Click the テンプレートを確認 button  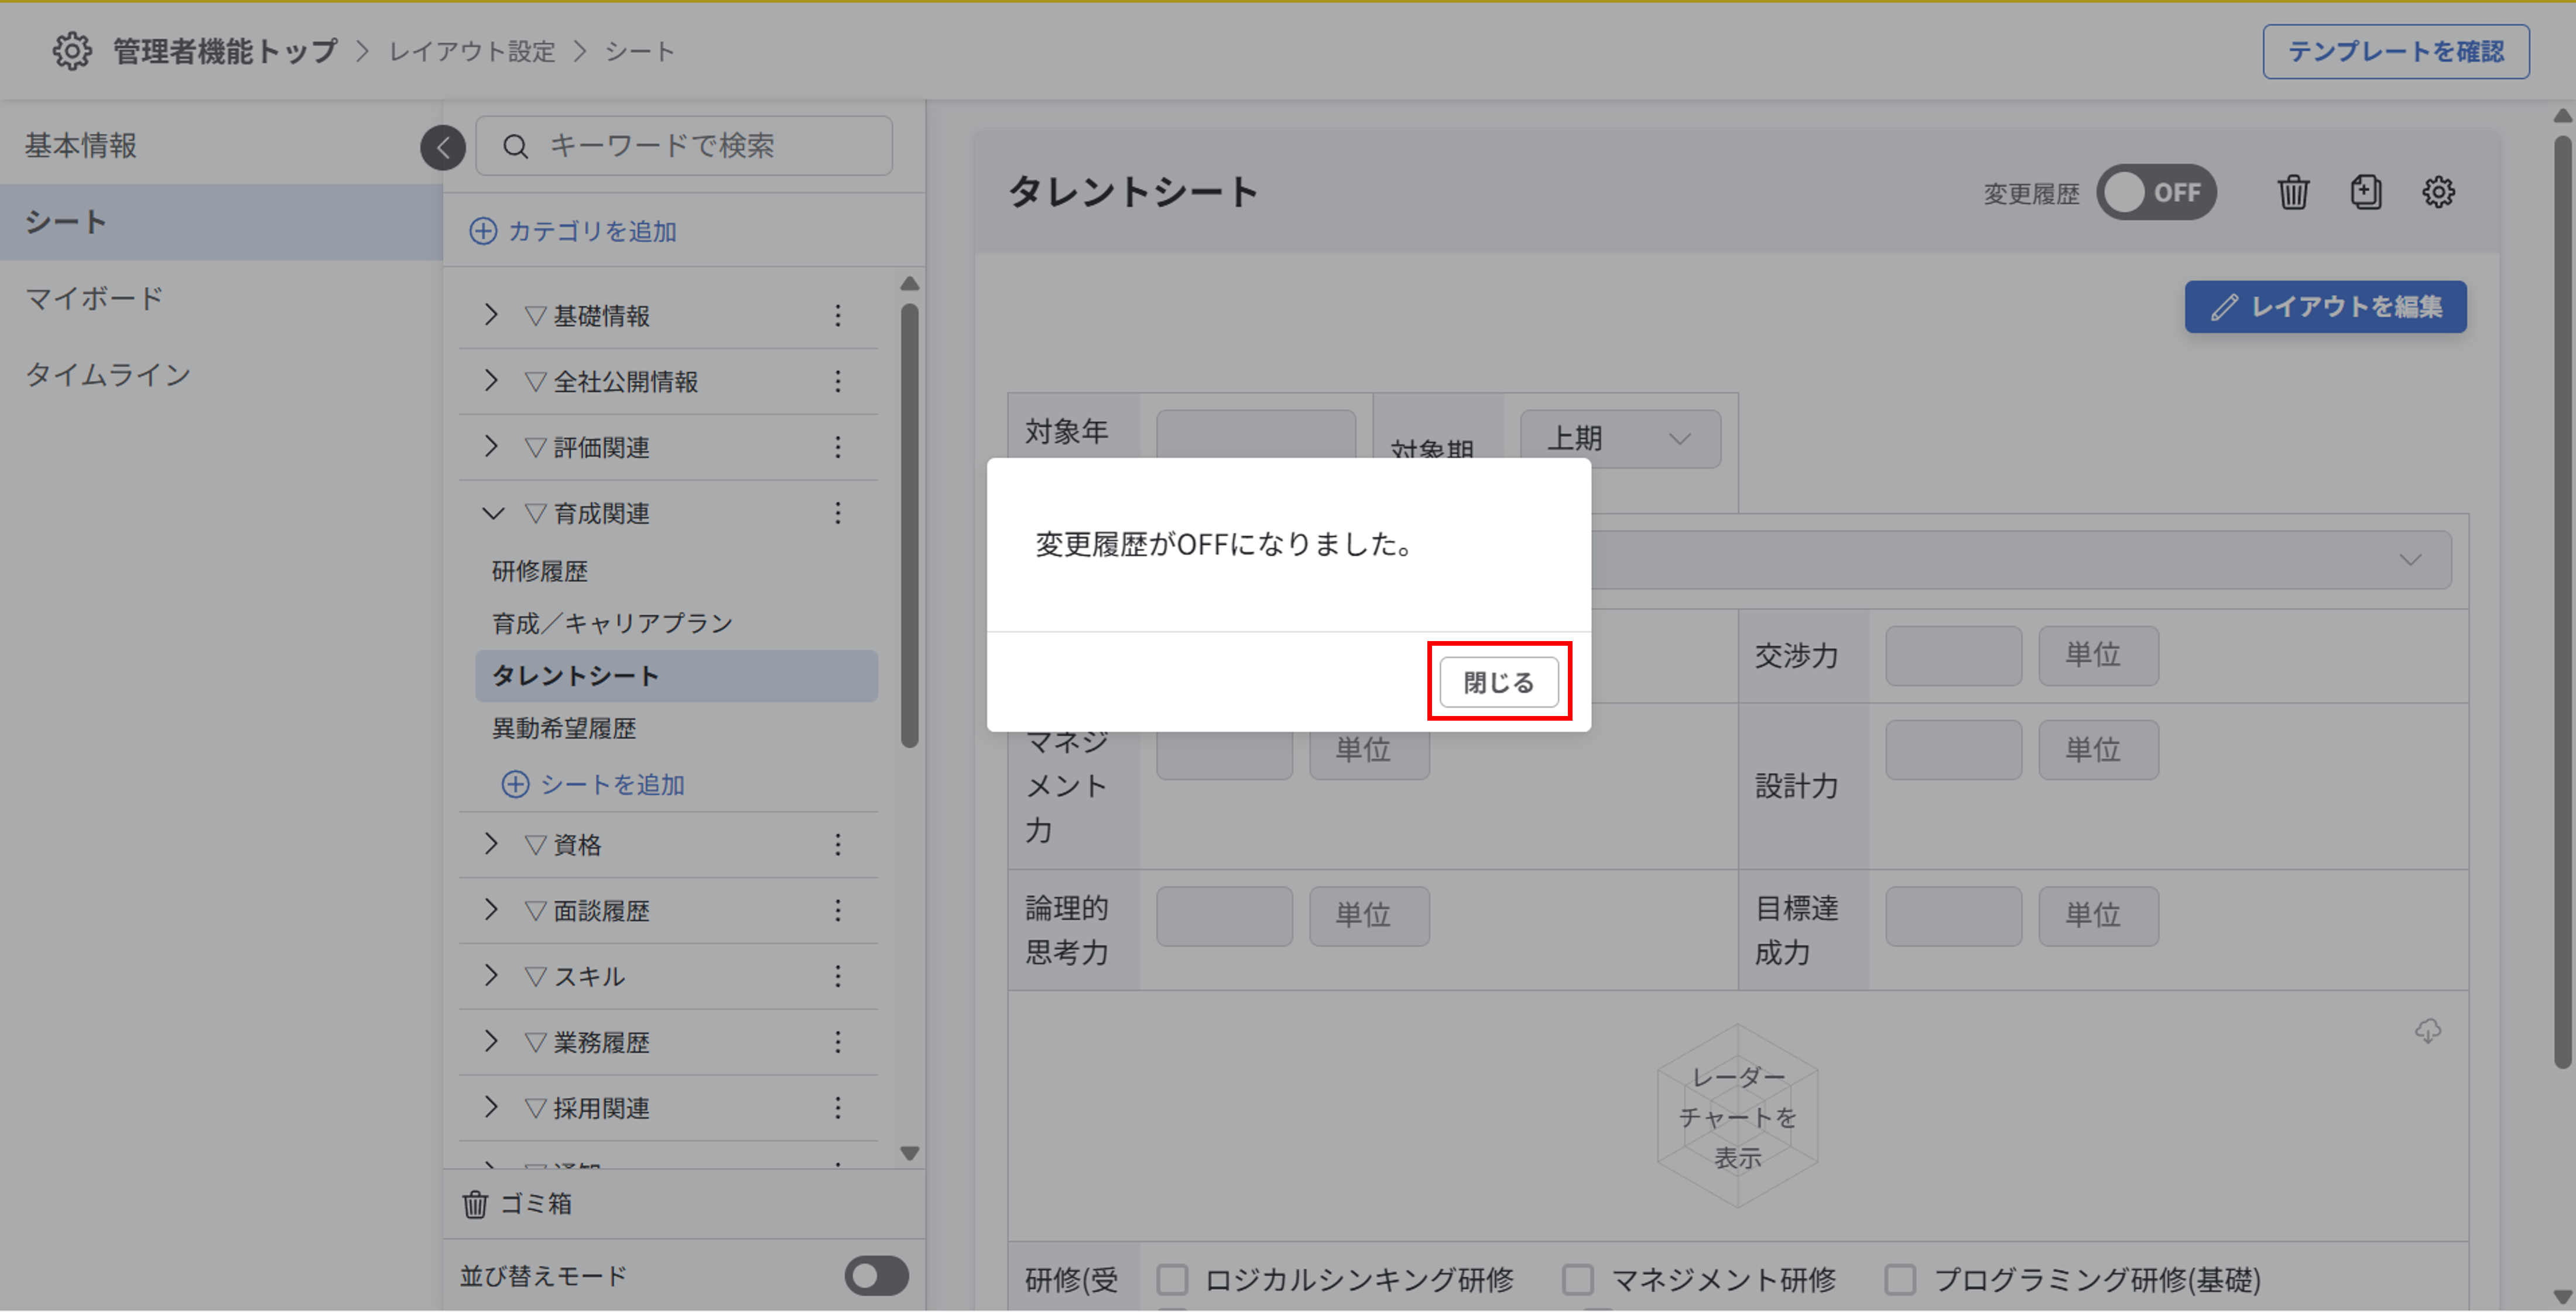2396,51
